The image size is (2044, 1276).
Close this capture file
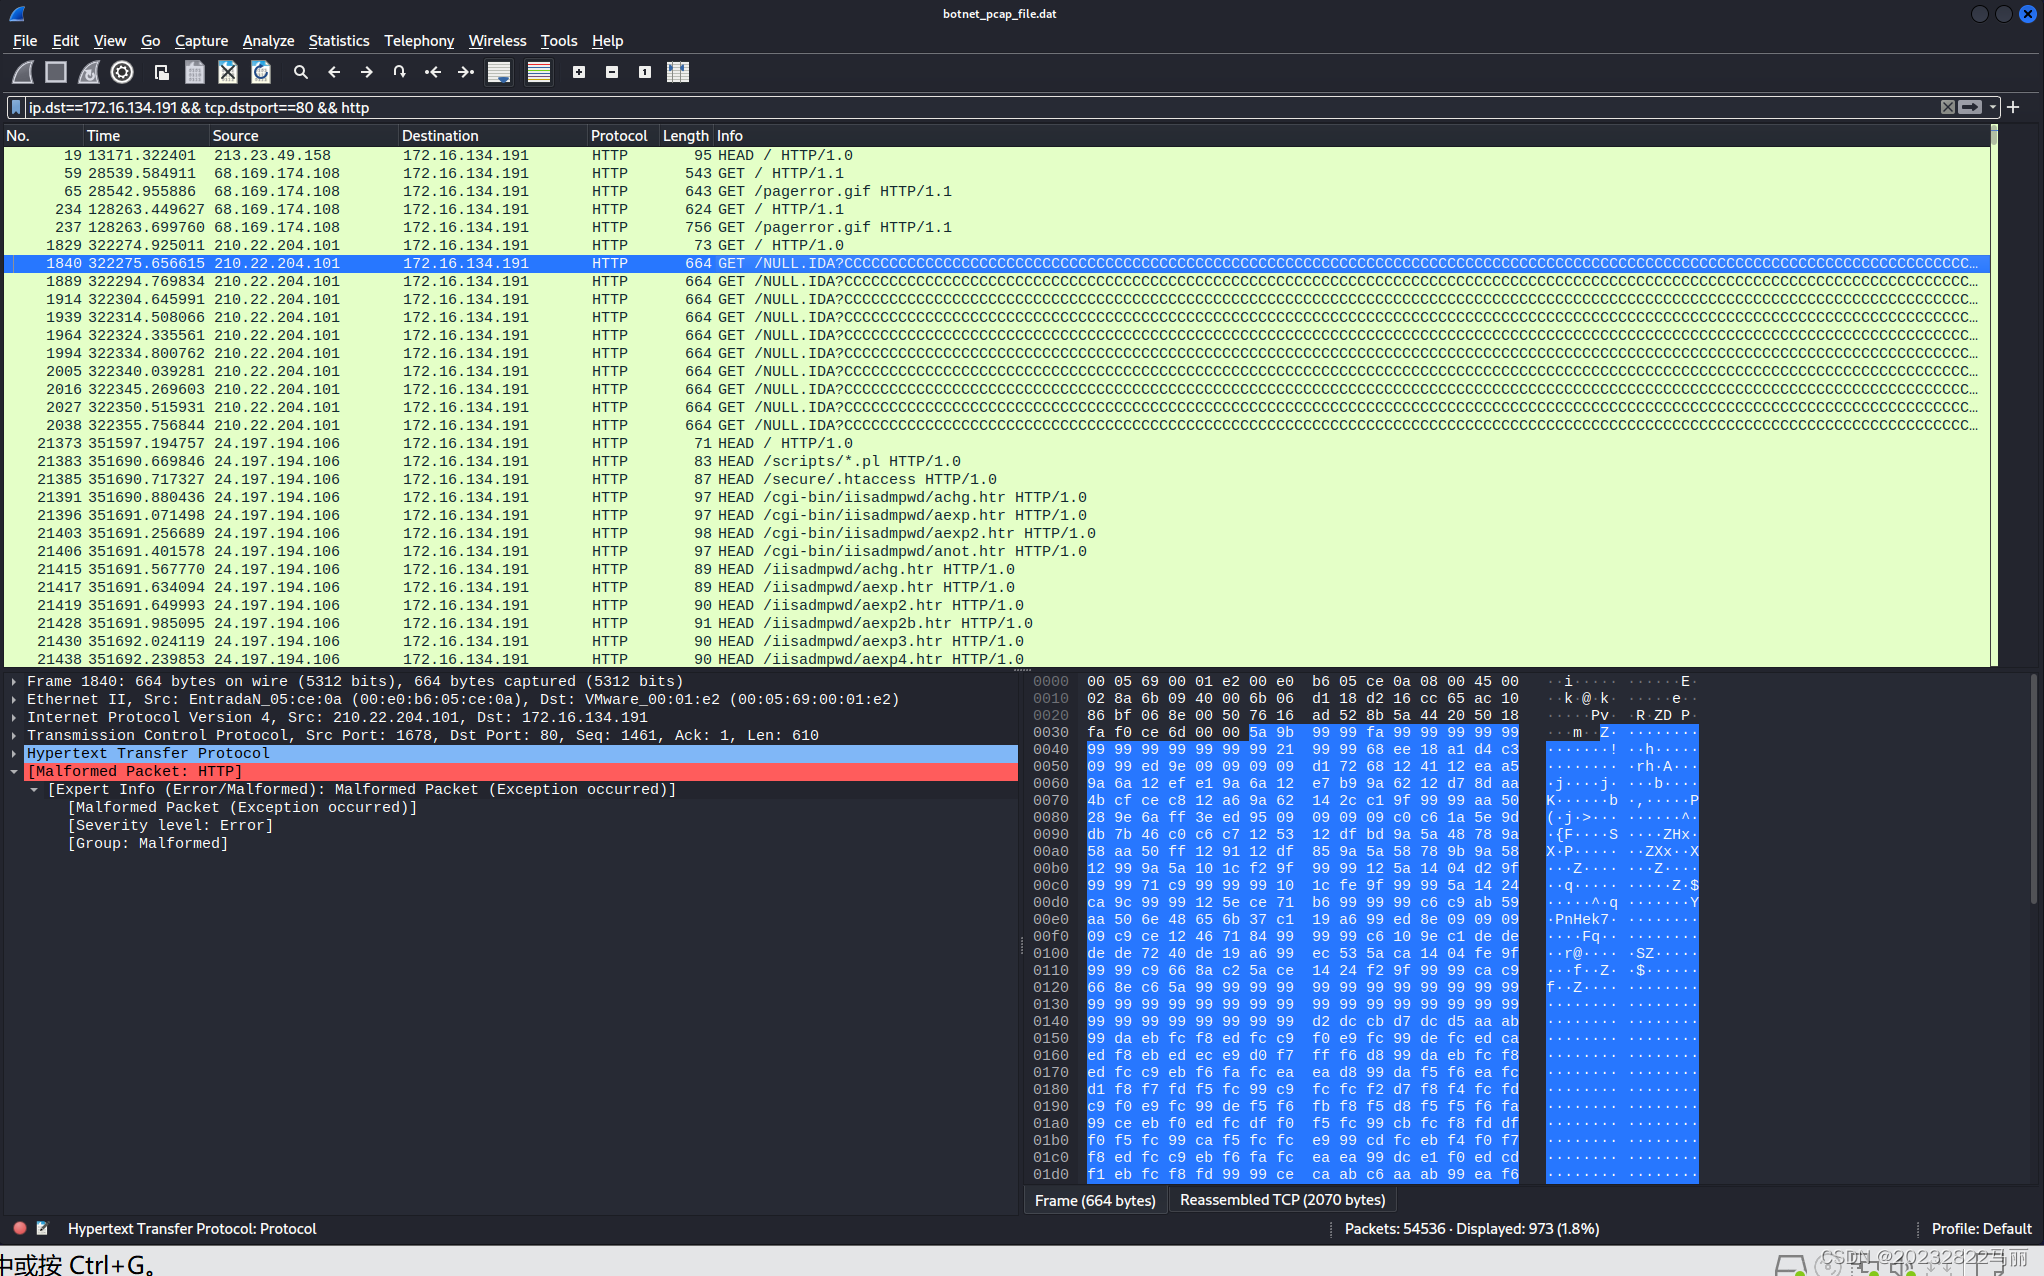tap(228, 72)
